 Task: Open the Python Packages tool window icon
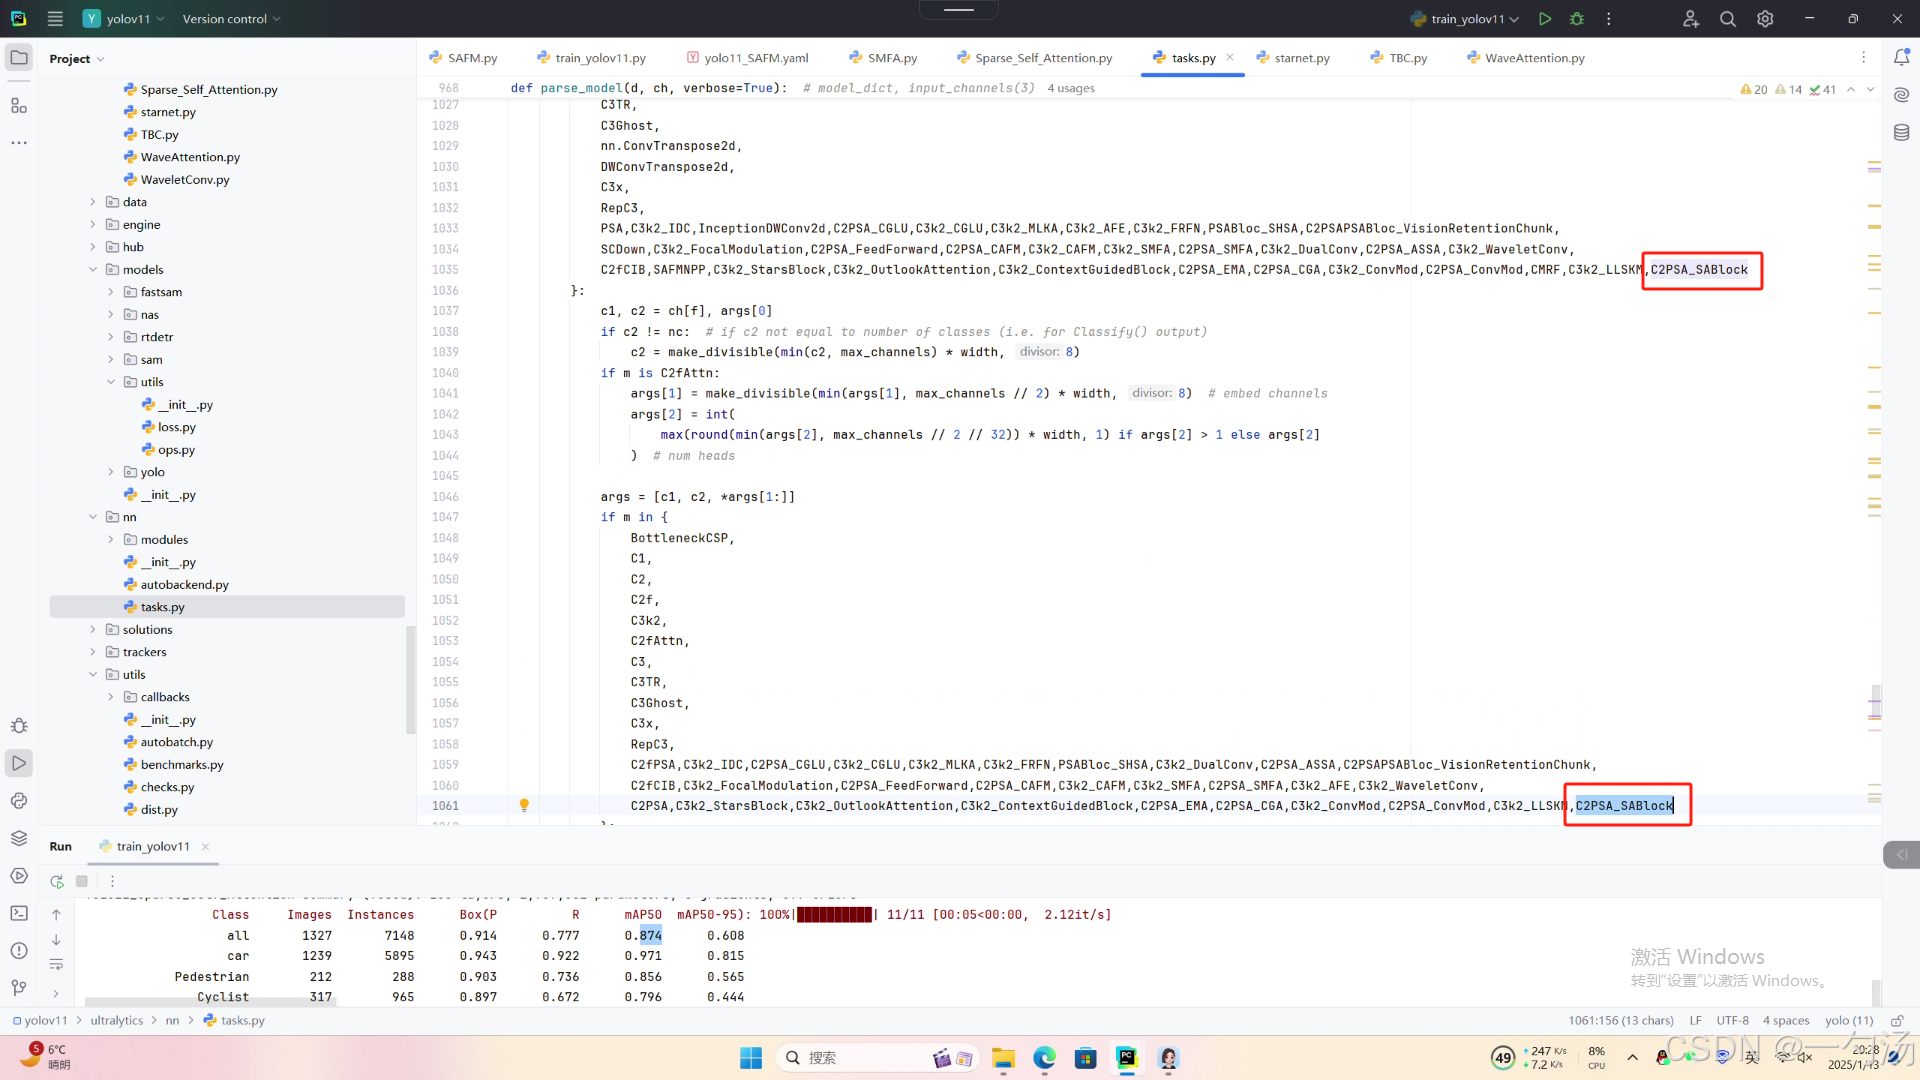coord(19,838)
